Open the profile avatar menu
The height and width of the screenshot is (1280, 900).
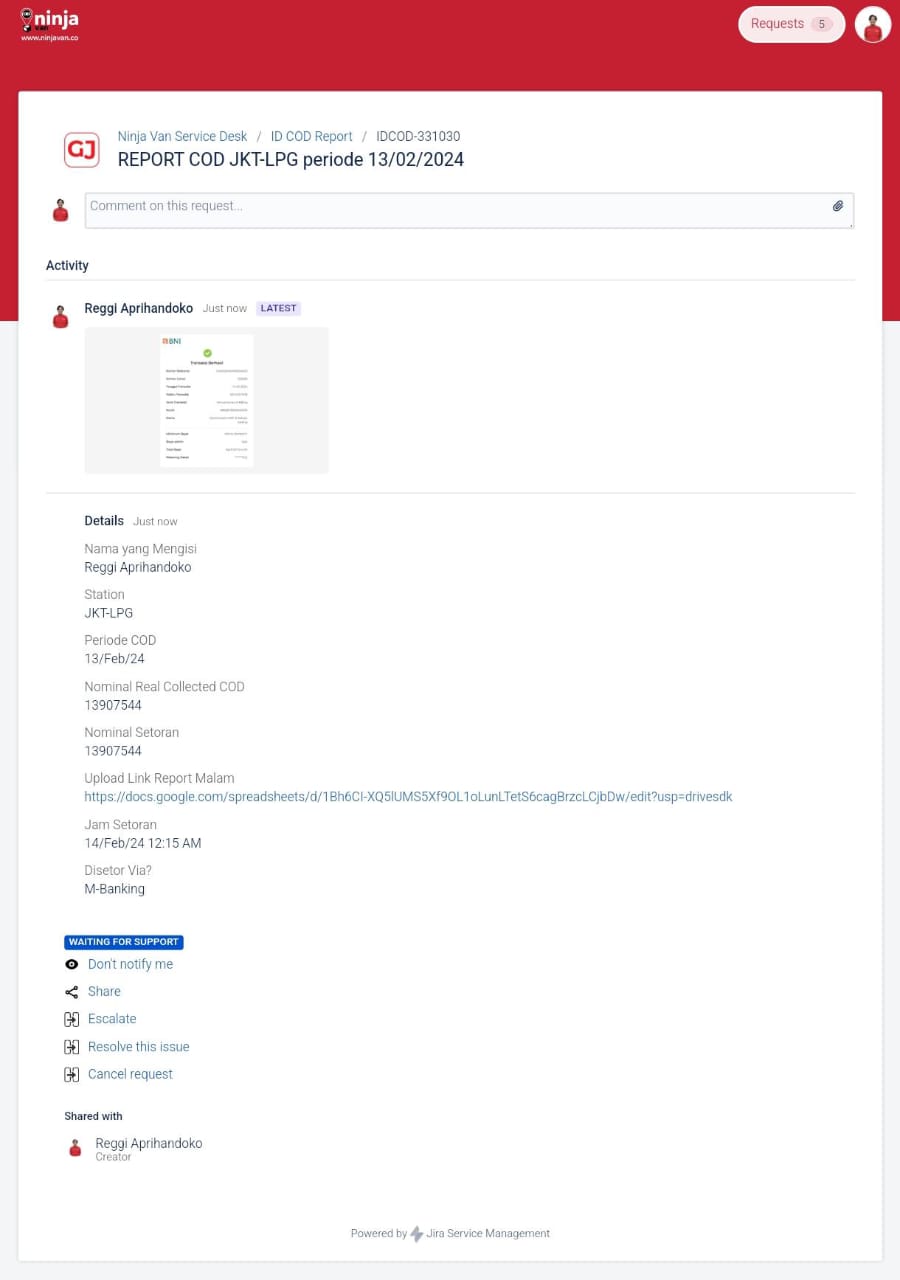(872, 25)
